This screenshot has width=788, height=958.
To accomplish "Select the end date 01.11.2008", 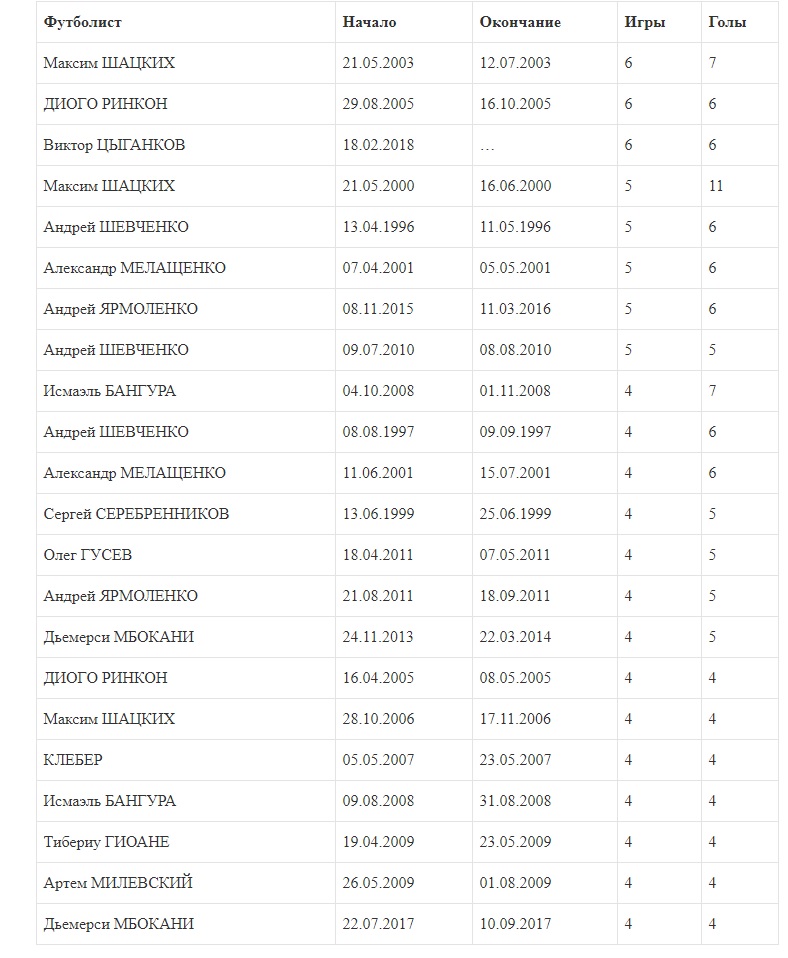I will click(515, 391).
